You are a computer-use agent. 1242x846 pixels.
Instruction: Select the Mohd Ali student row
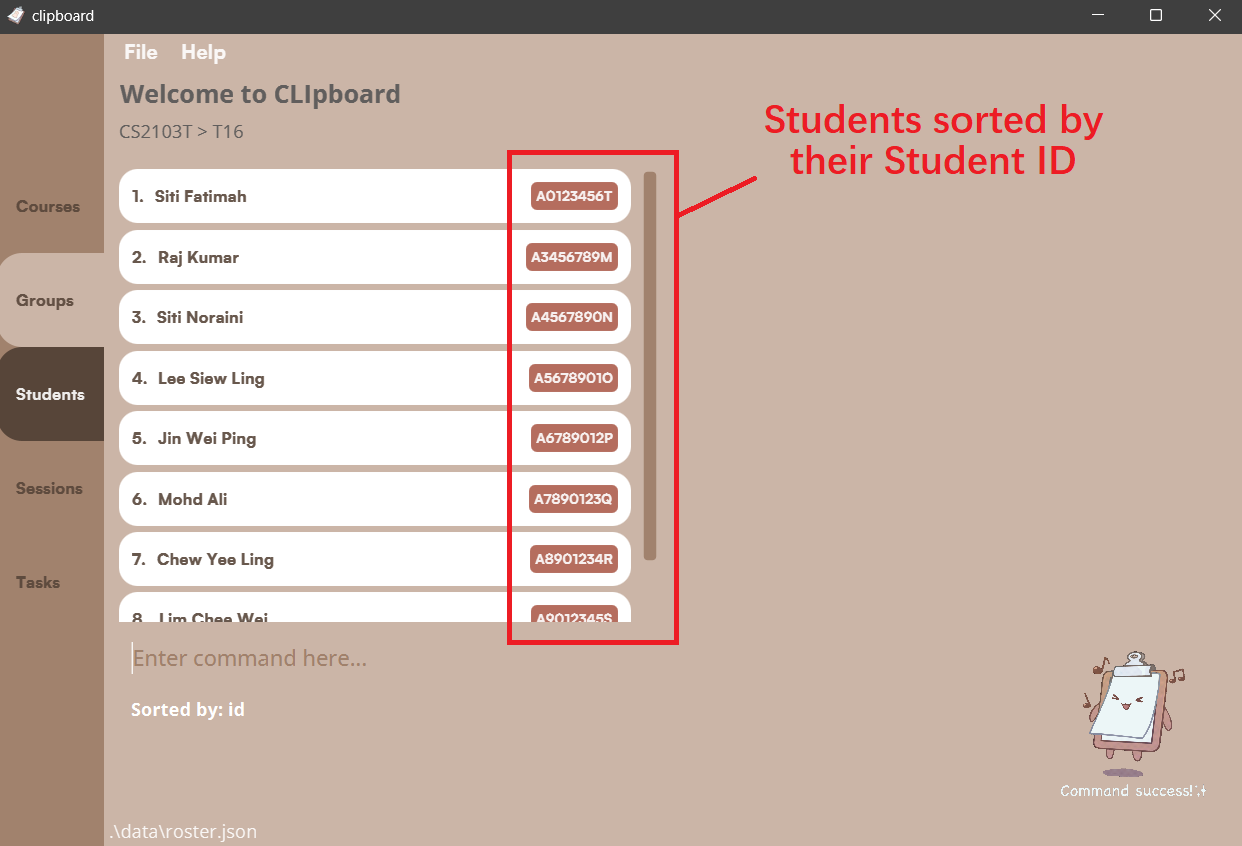(x=300, y=500)
